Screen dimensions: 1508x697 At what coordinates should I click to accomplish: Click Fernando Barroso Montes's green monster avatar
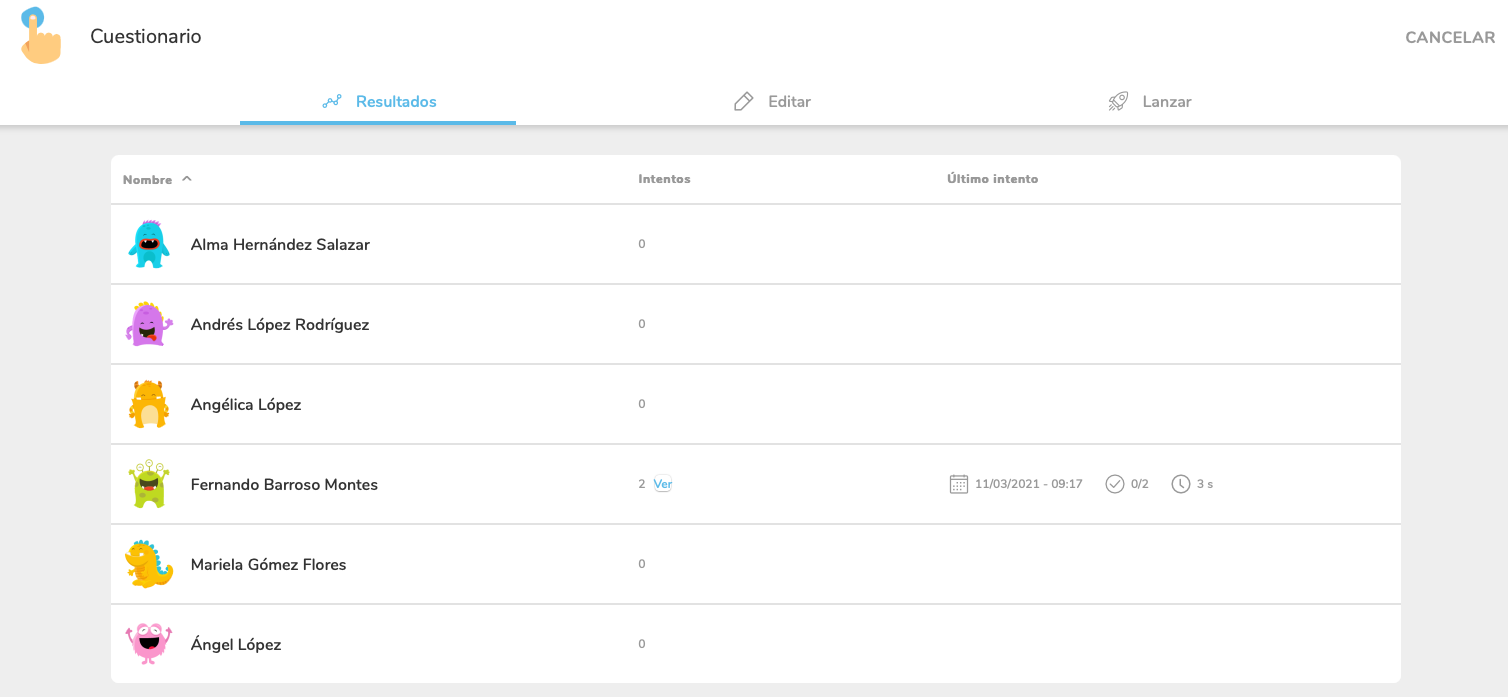coord(149,484)
